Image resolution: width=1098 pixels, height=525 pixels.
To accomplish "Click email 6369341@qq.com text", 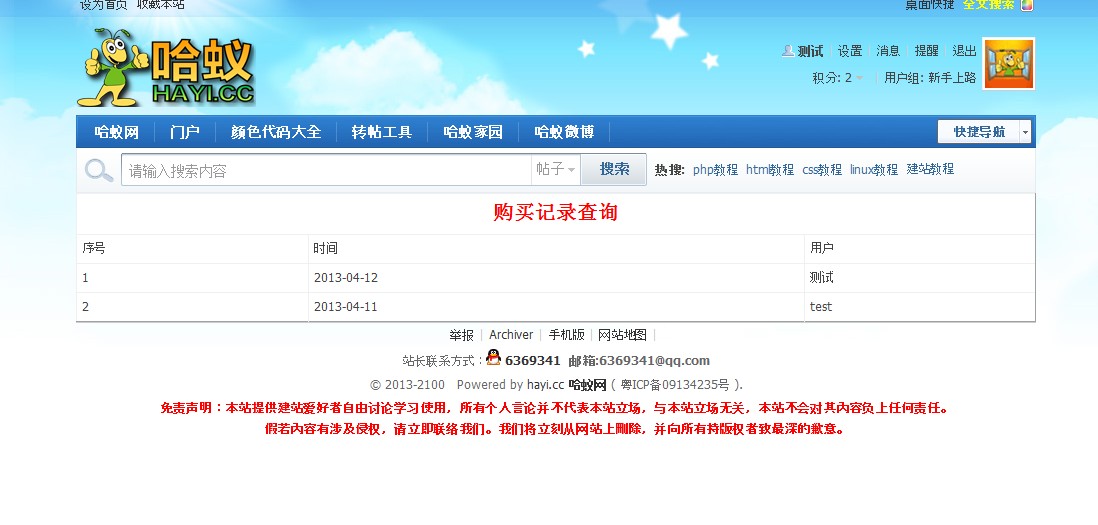I will click(x=655, y=360).
